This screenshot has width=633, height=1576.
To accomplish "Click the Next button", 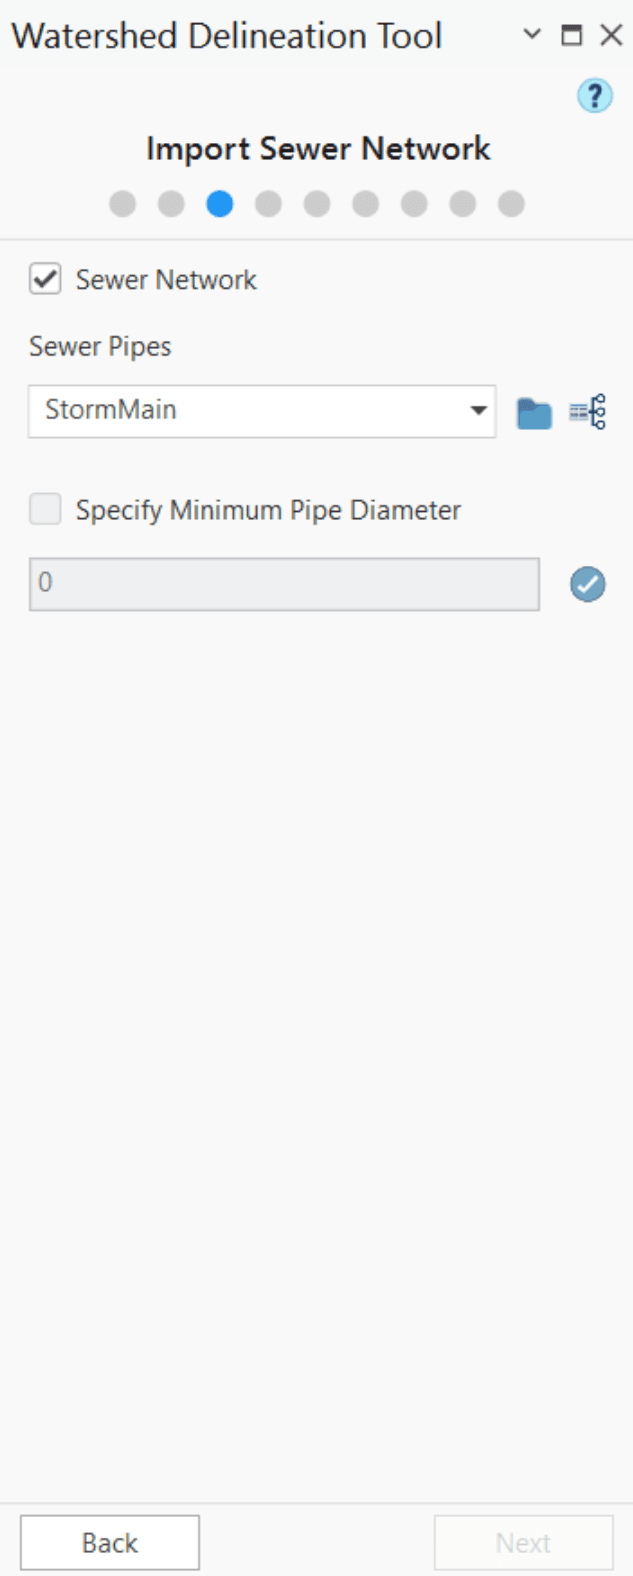I will click(524, 1542).
